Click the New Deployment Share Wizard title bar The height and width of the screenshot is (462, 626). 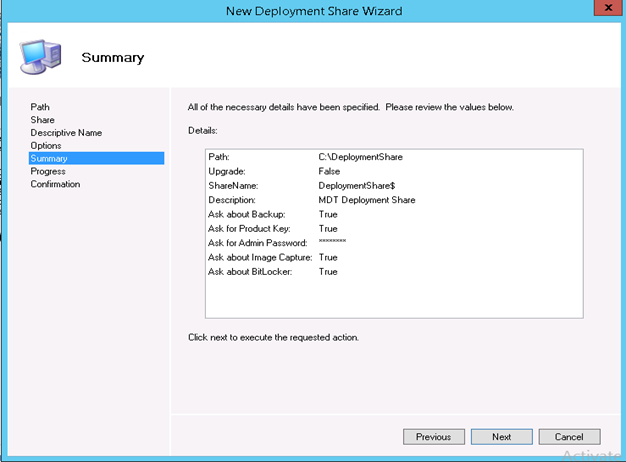tap(313, 9)
